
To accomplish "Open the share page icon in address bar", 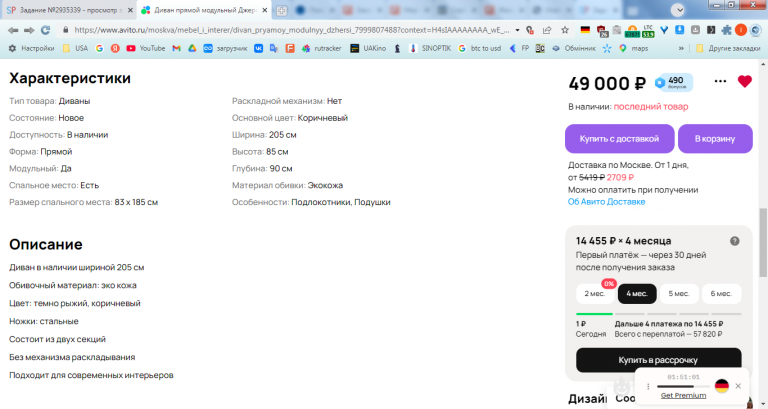I will click(547, 30).
